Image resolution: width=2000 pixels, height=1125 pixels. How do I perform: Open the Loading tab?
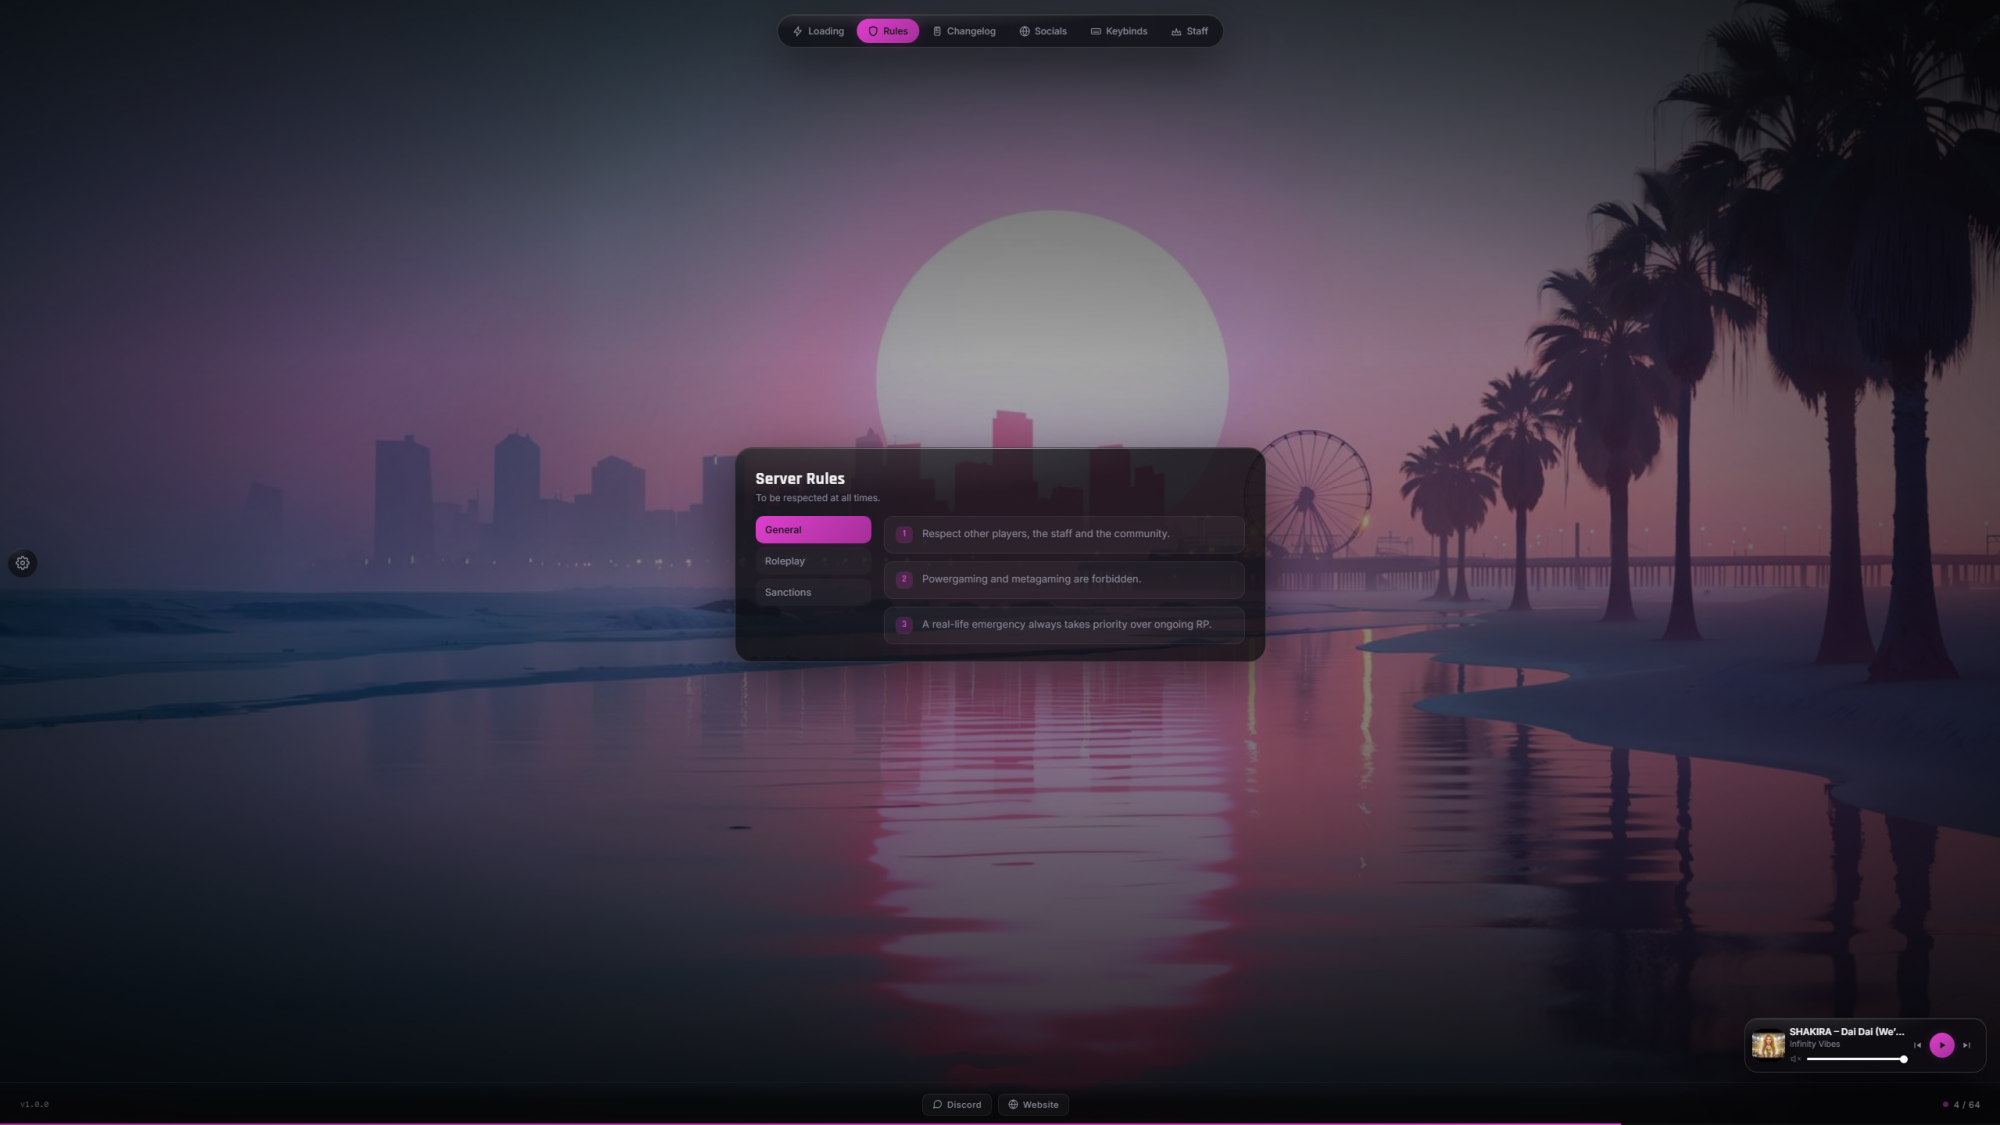tap(818, 31)
